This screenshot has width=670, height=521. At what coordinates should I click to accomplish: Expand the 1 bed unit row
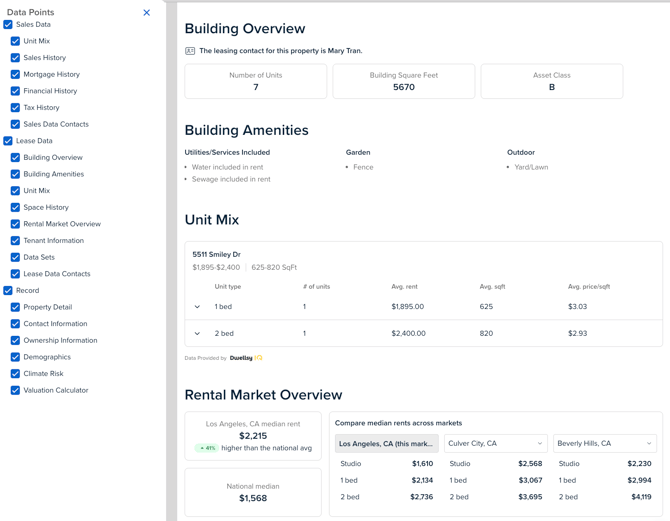(x=197, y=307)
